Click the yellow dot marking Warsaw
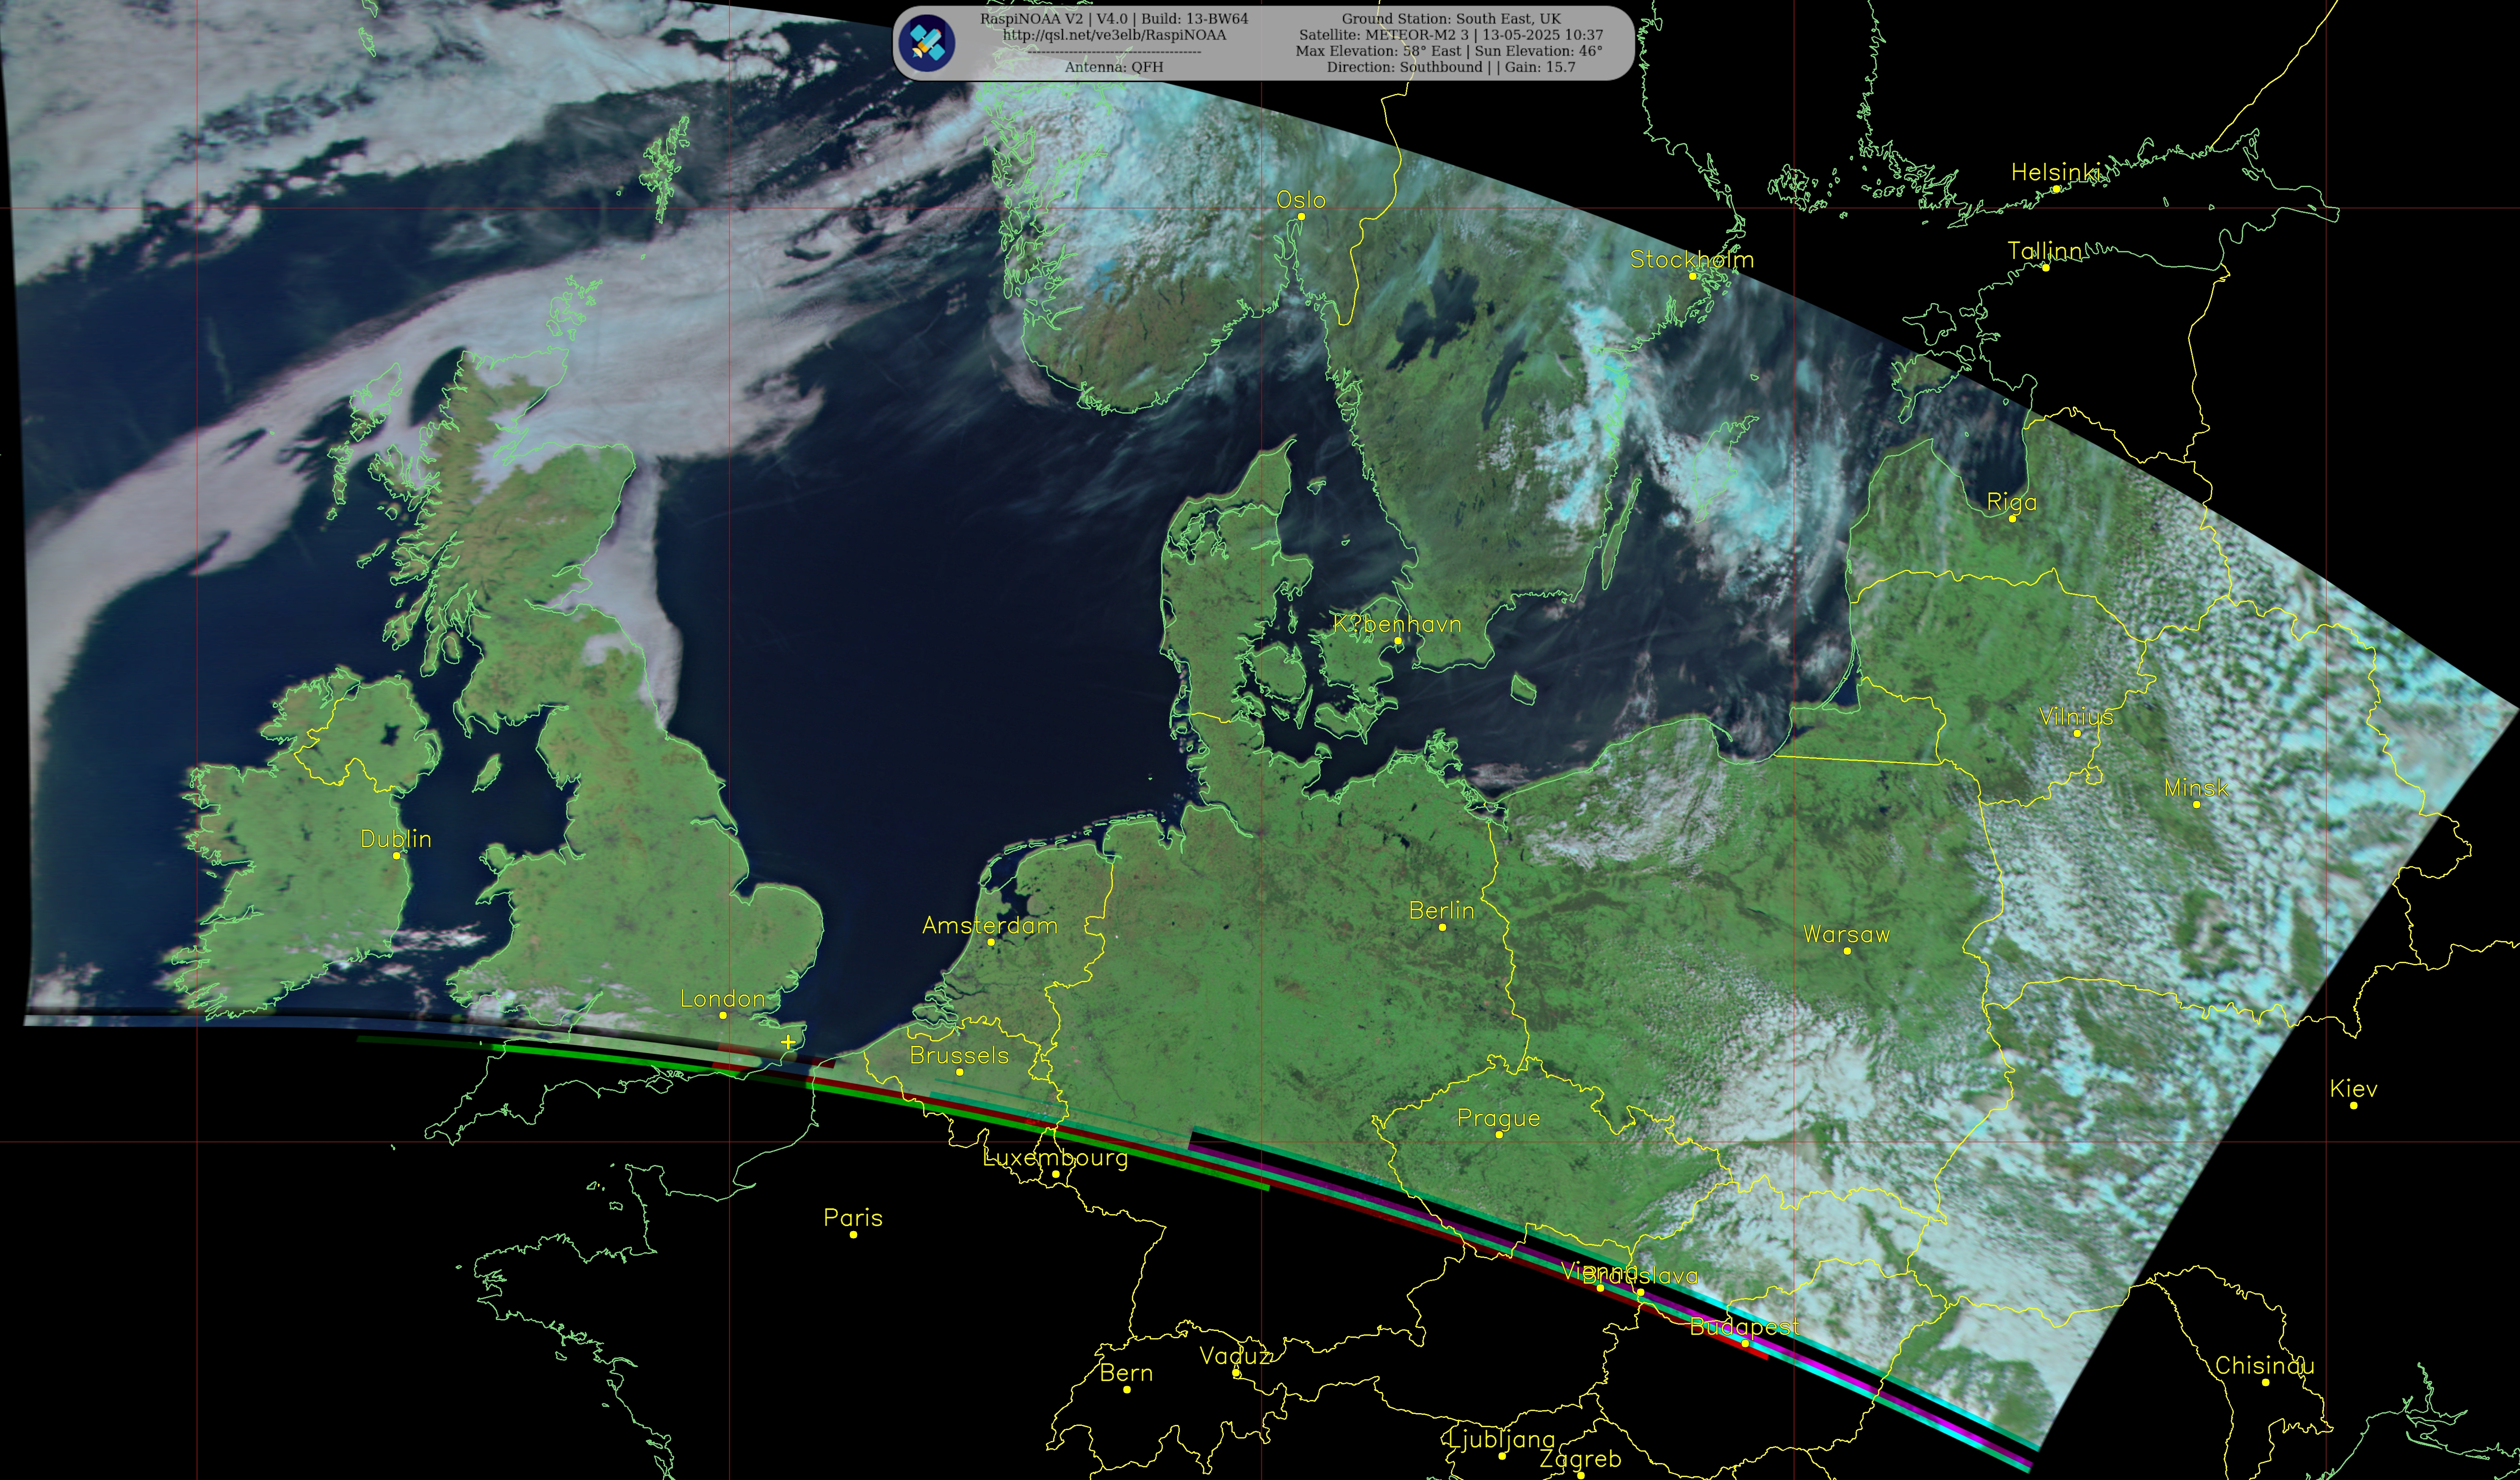2520x1480 pixels. point(1847,951)
